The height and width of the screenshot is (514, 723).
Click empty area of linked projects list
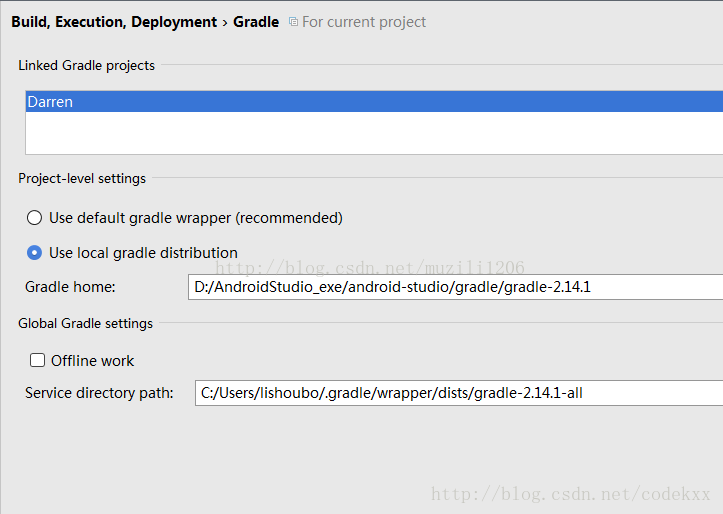(374, 133)
